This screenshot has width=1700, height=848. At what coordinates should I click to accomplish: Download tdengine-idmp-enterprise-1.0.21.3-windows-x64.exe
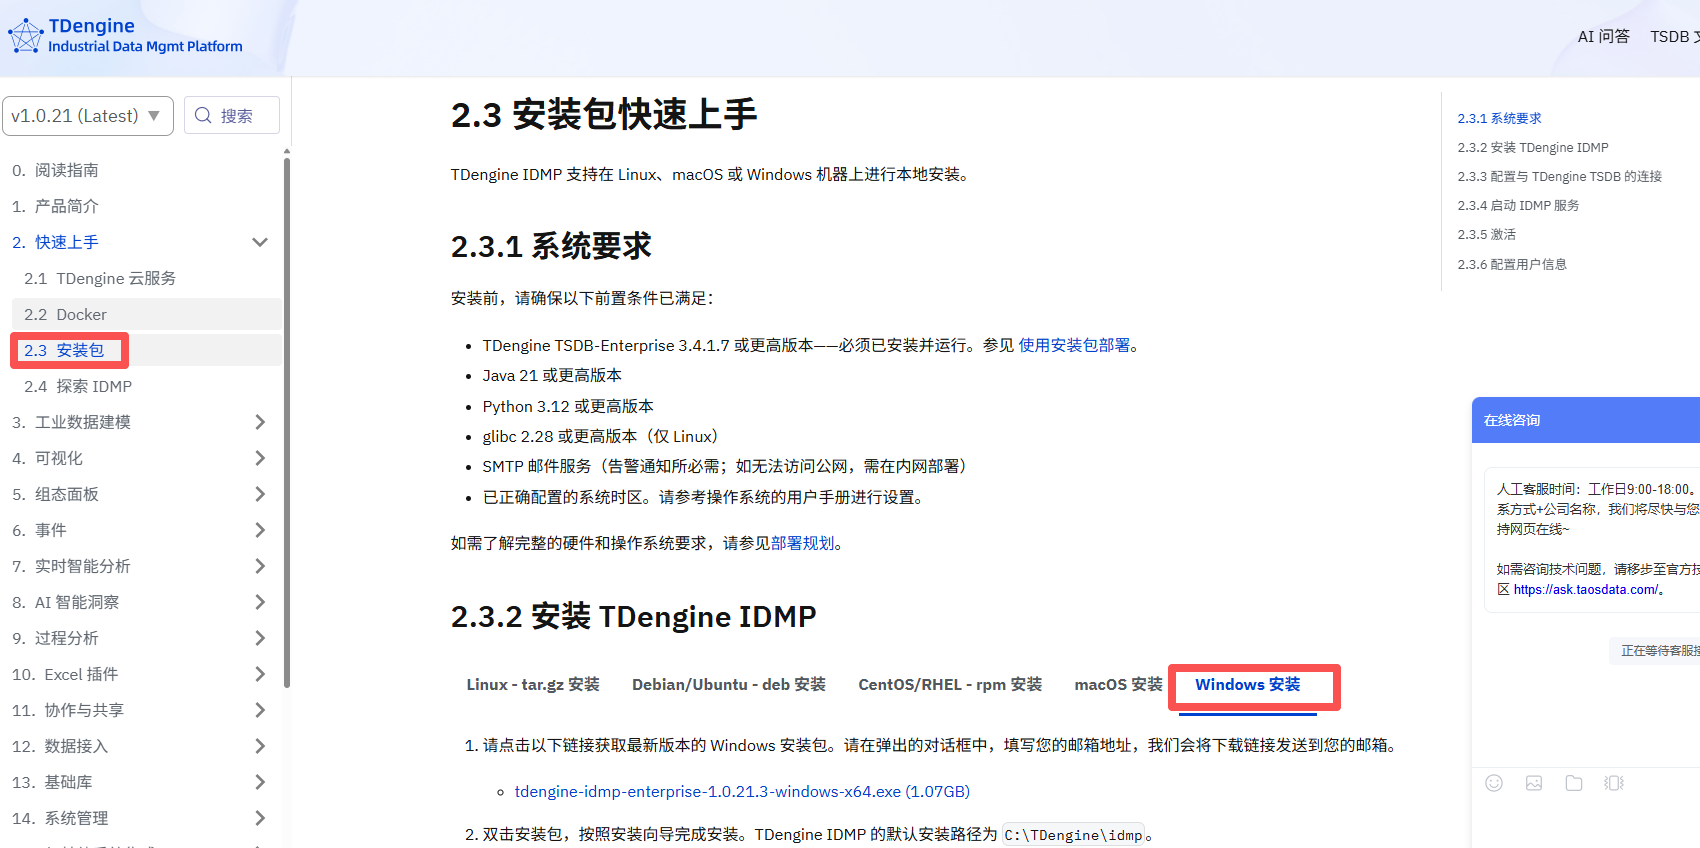tap(742, 792)
